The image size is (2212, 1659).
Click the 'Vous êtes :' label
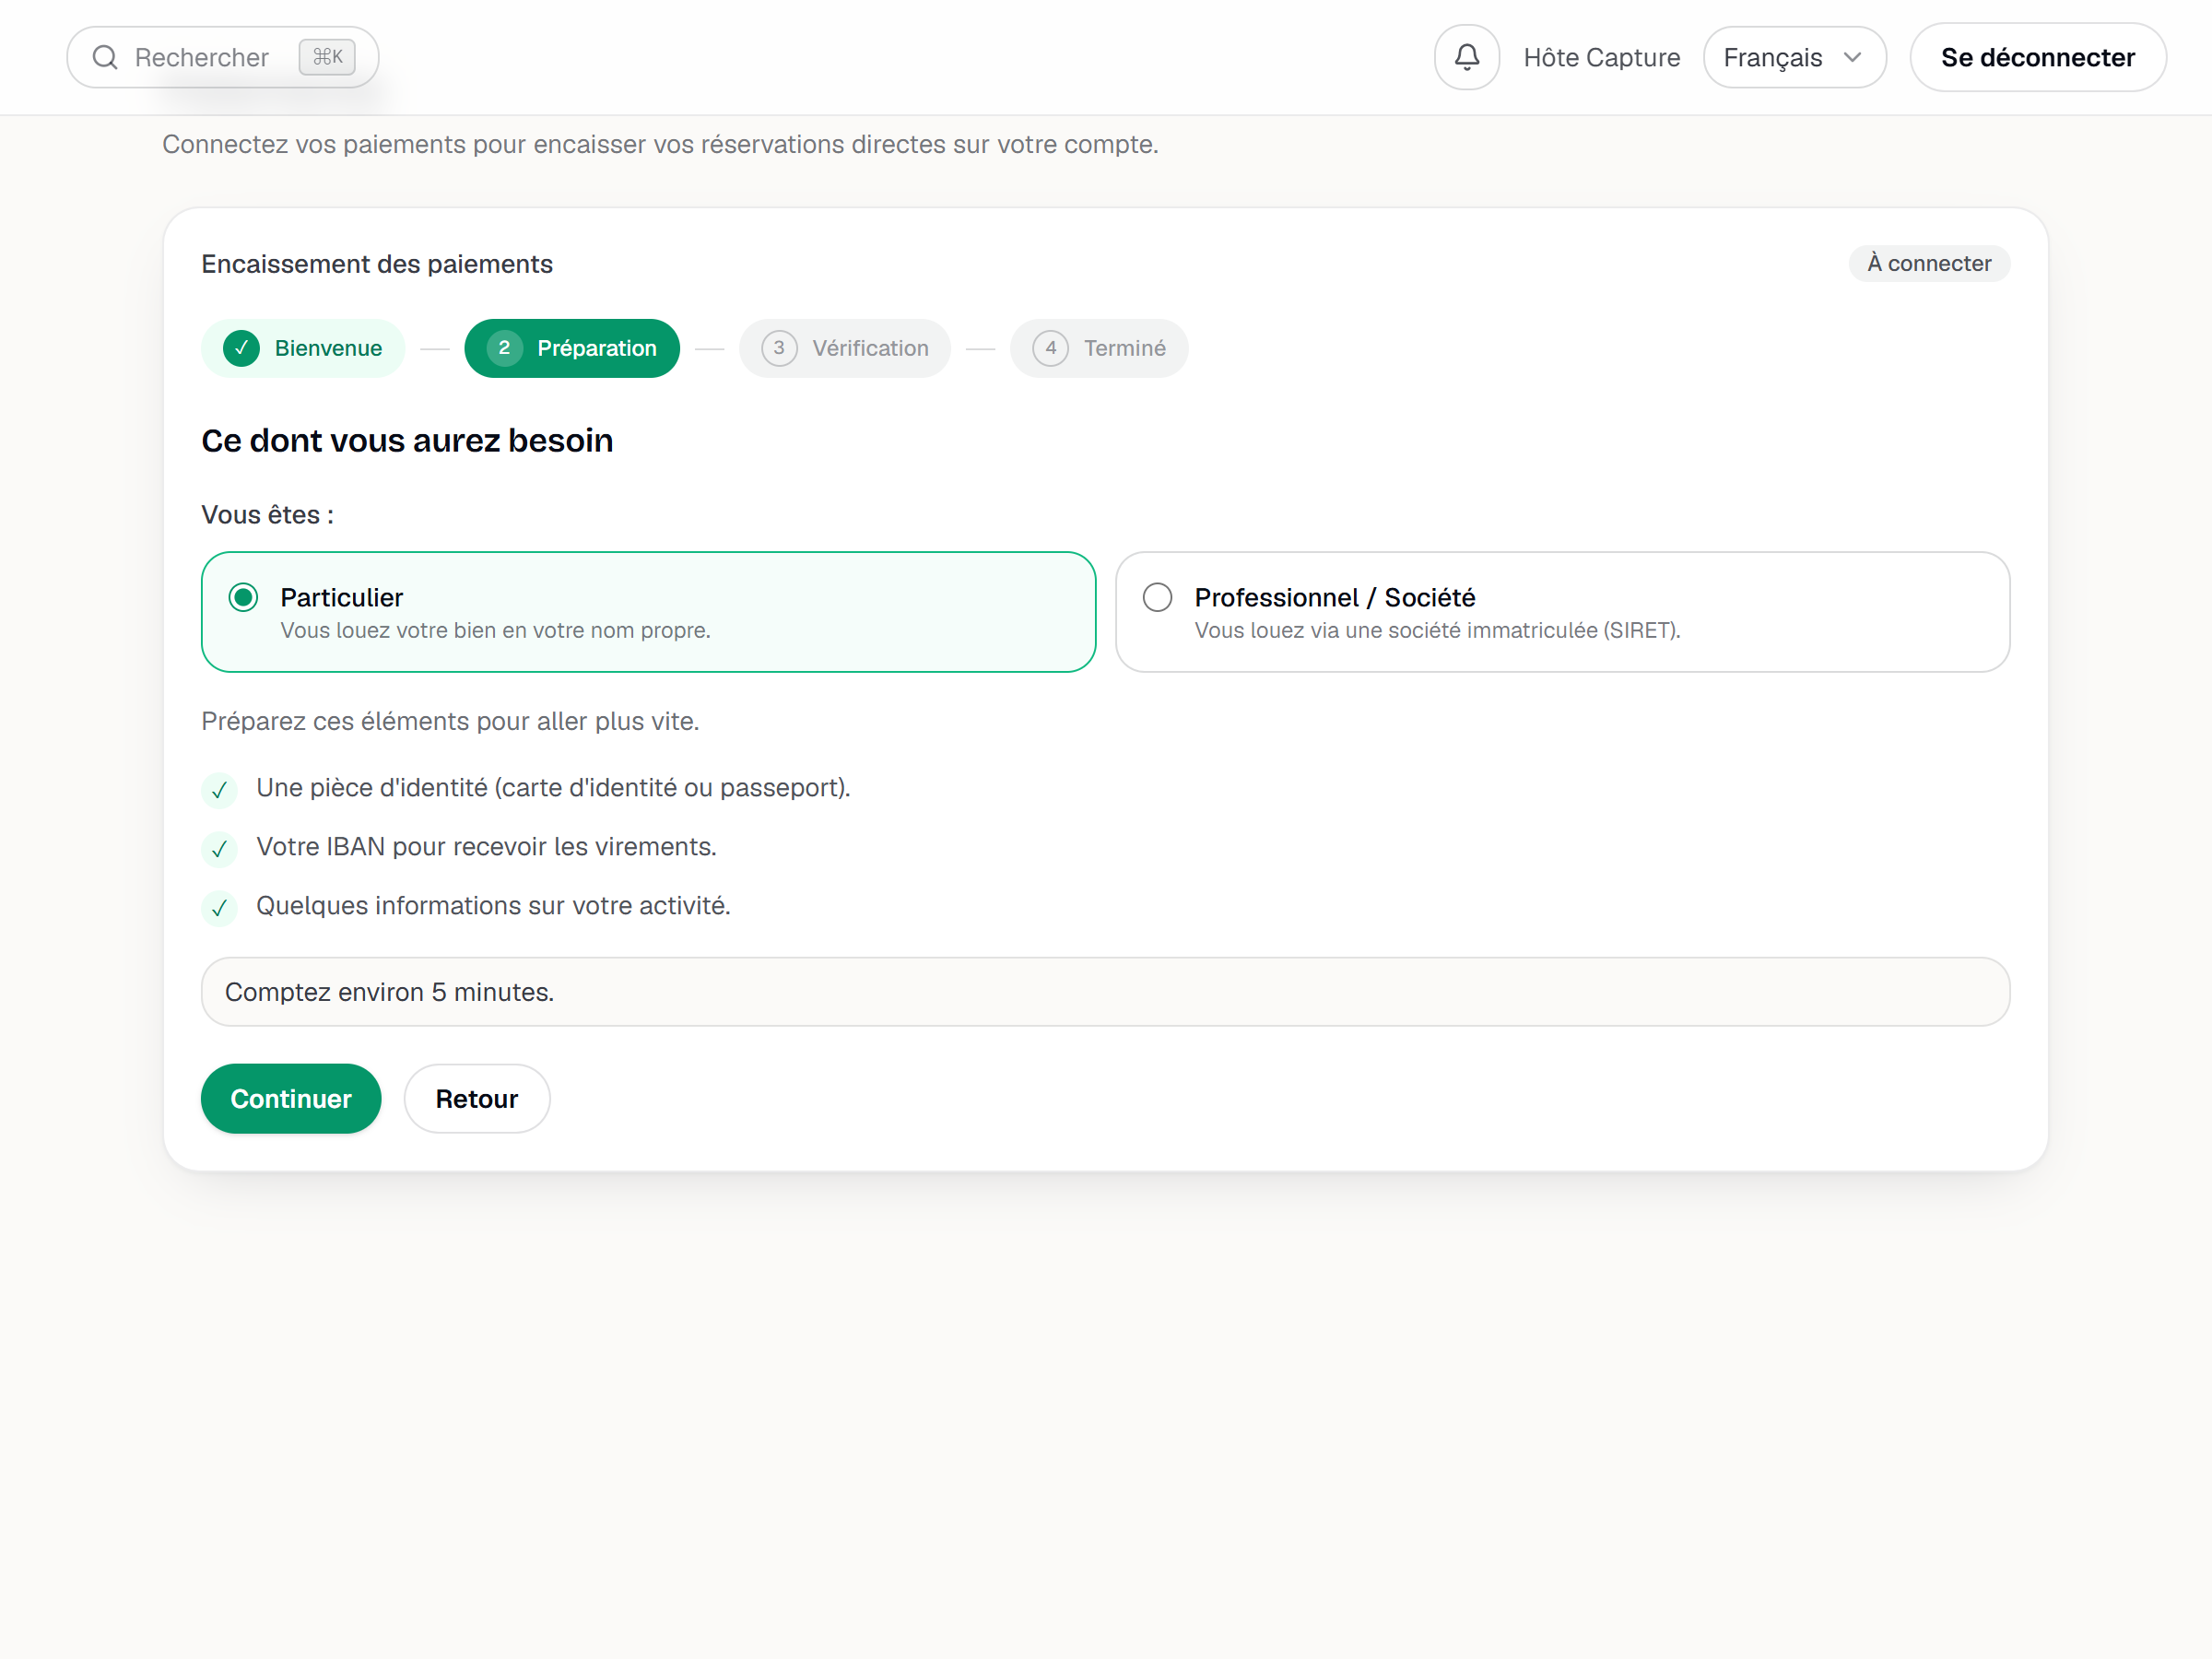click(267, 514)
